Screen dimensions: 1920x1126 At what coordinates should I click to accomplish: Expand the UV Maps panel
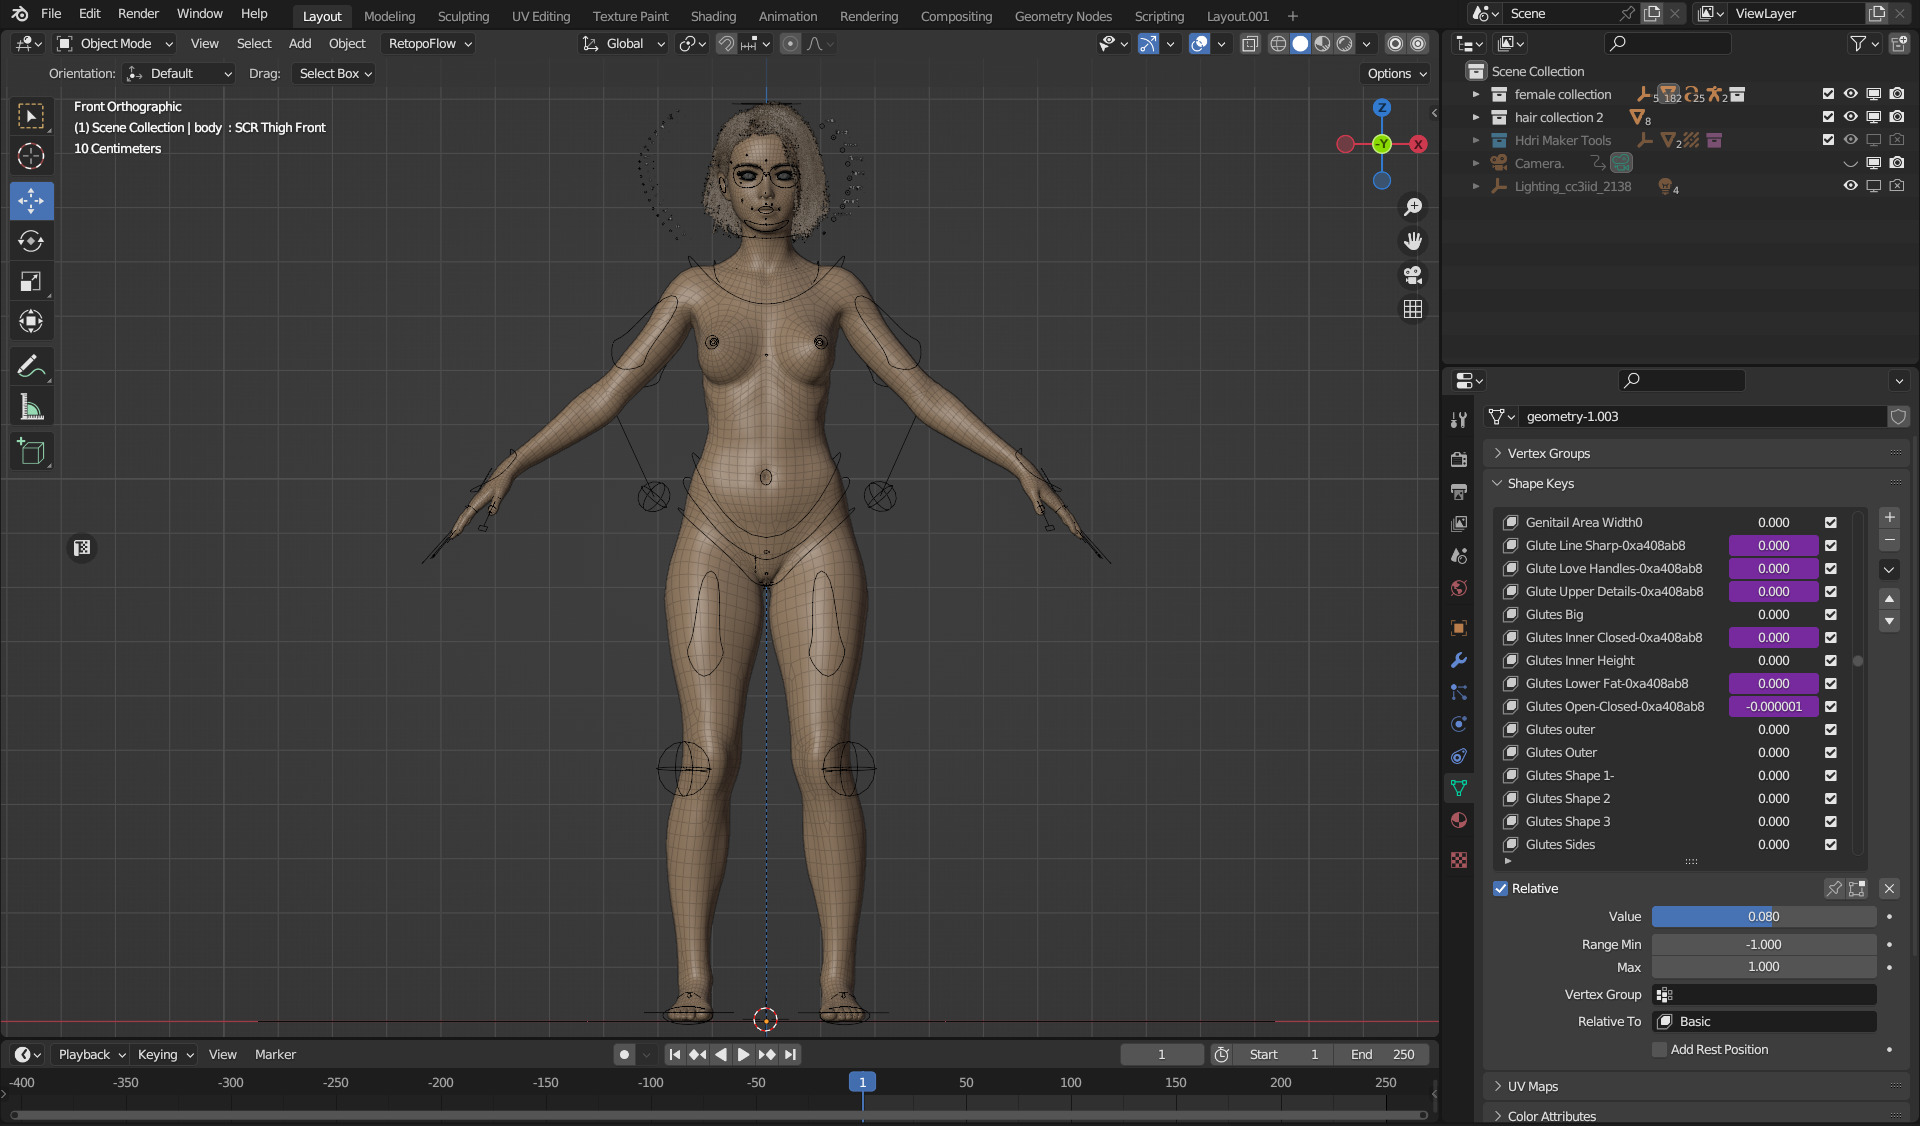1532,1087
